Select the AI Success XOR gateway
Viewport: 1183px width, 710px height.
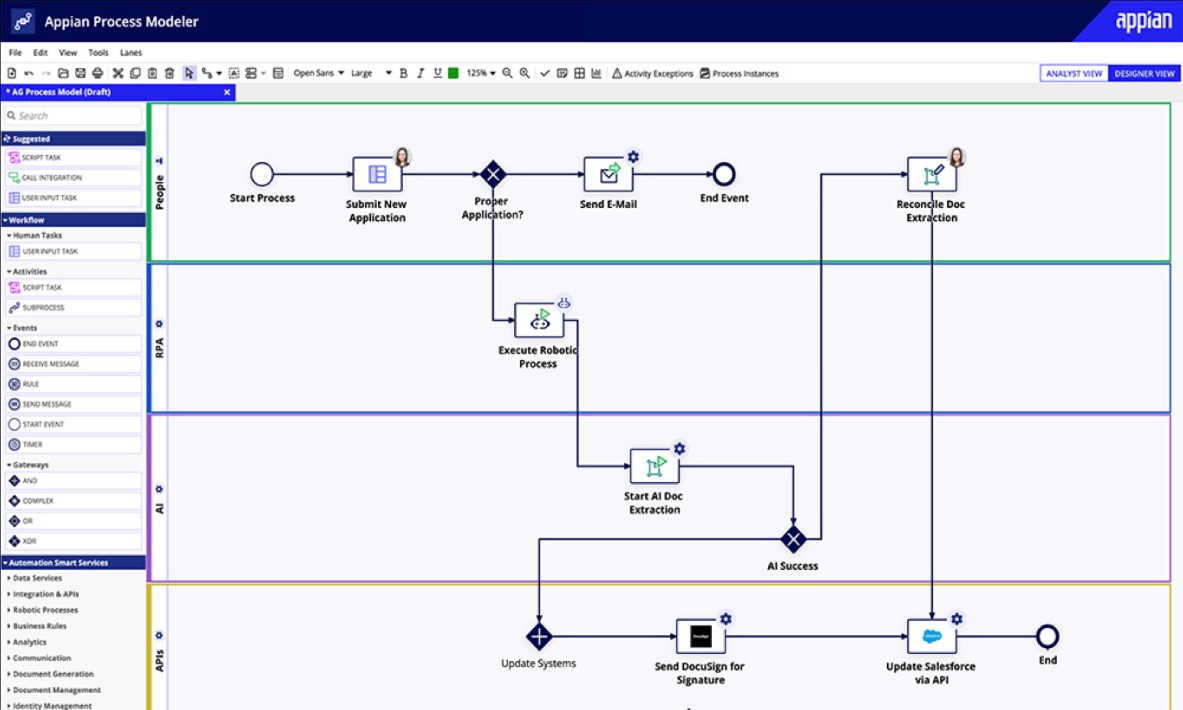(x=793, y=539)
